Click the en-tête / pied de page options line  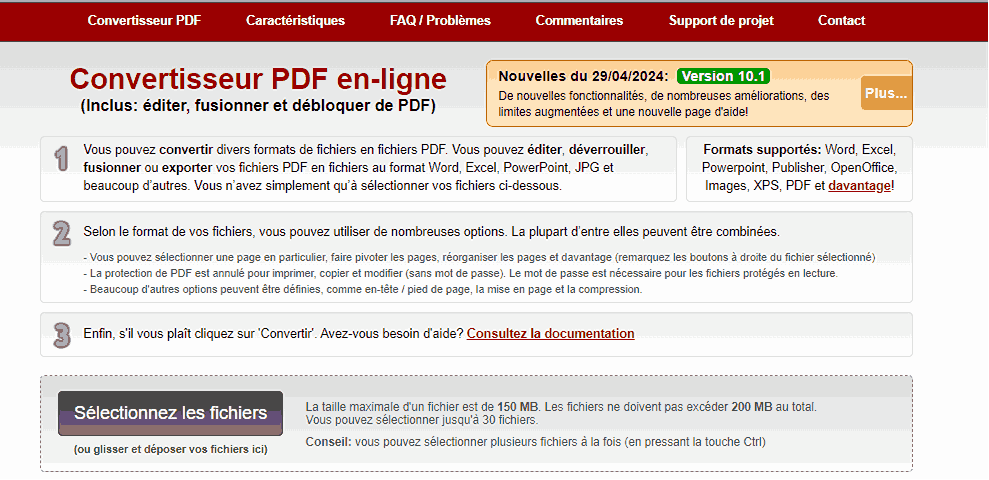click(x=363, y=290)
